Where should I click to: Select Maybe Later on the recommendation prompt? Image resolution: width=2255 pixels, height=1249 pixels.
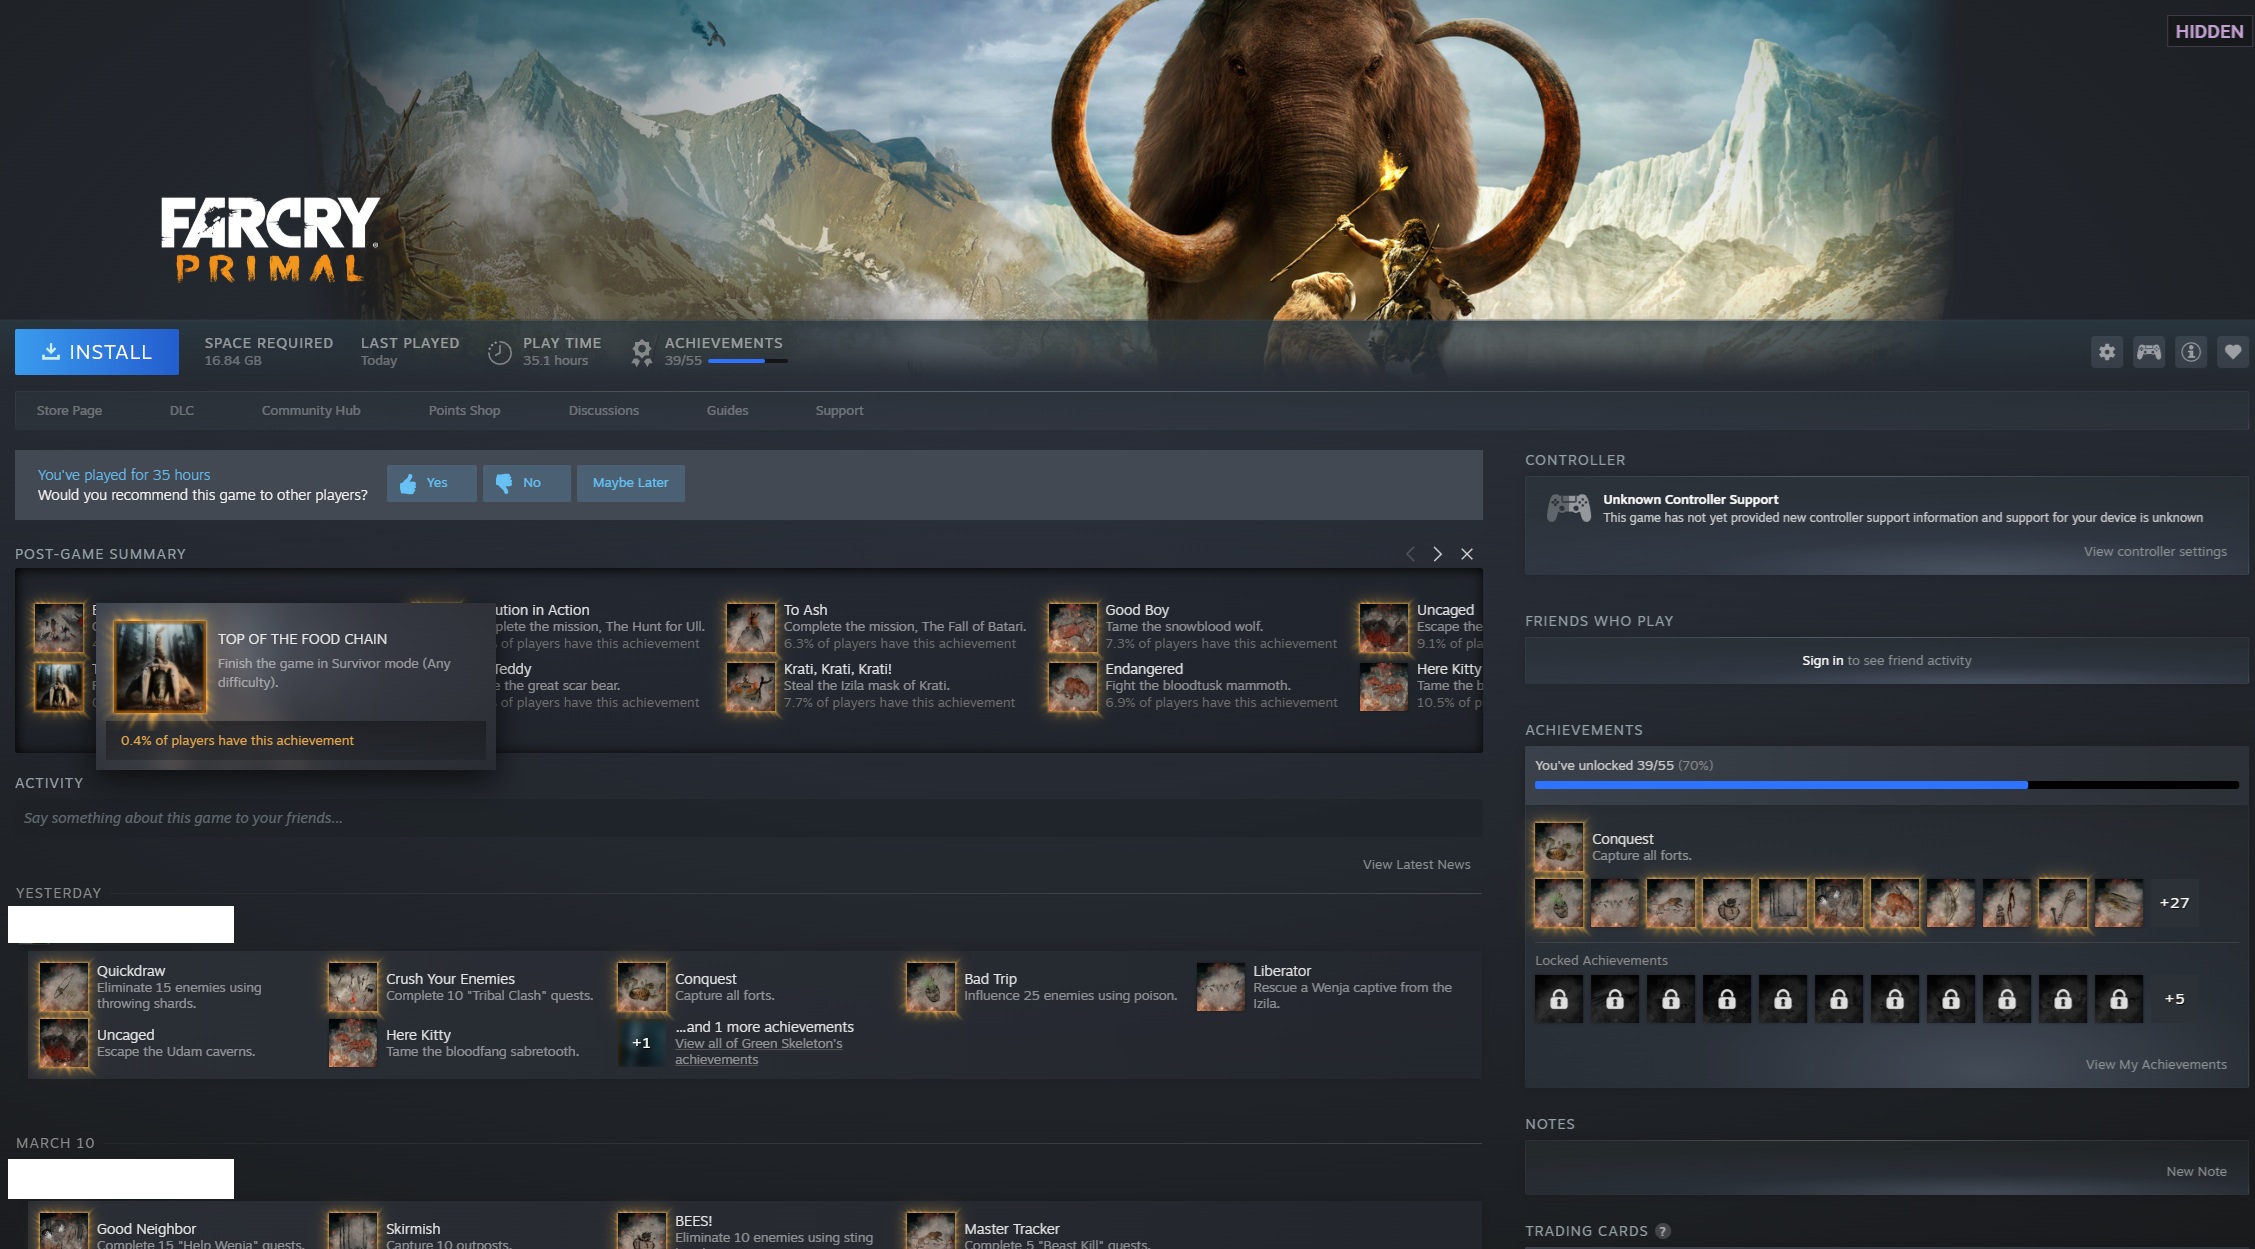pos(630,483)
